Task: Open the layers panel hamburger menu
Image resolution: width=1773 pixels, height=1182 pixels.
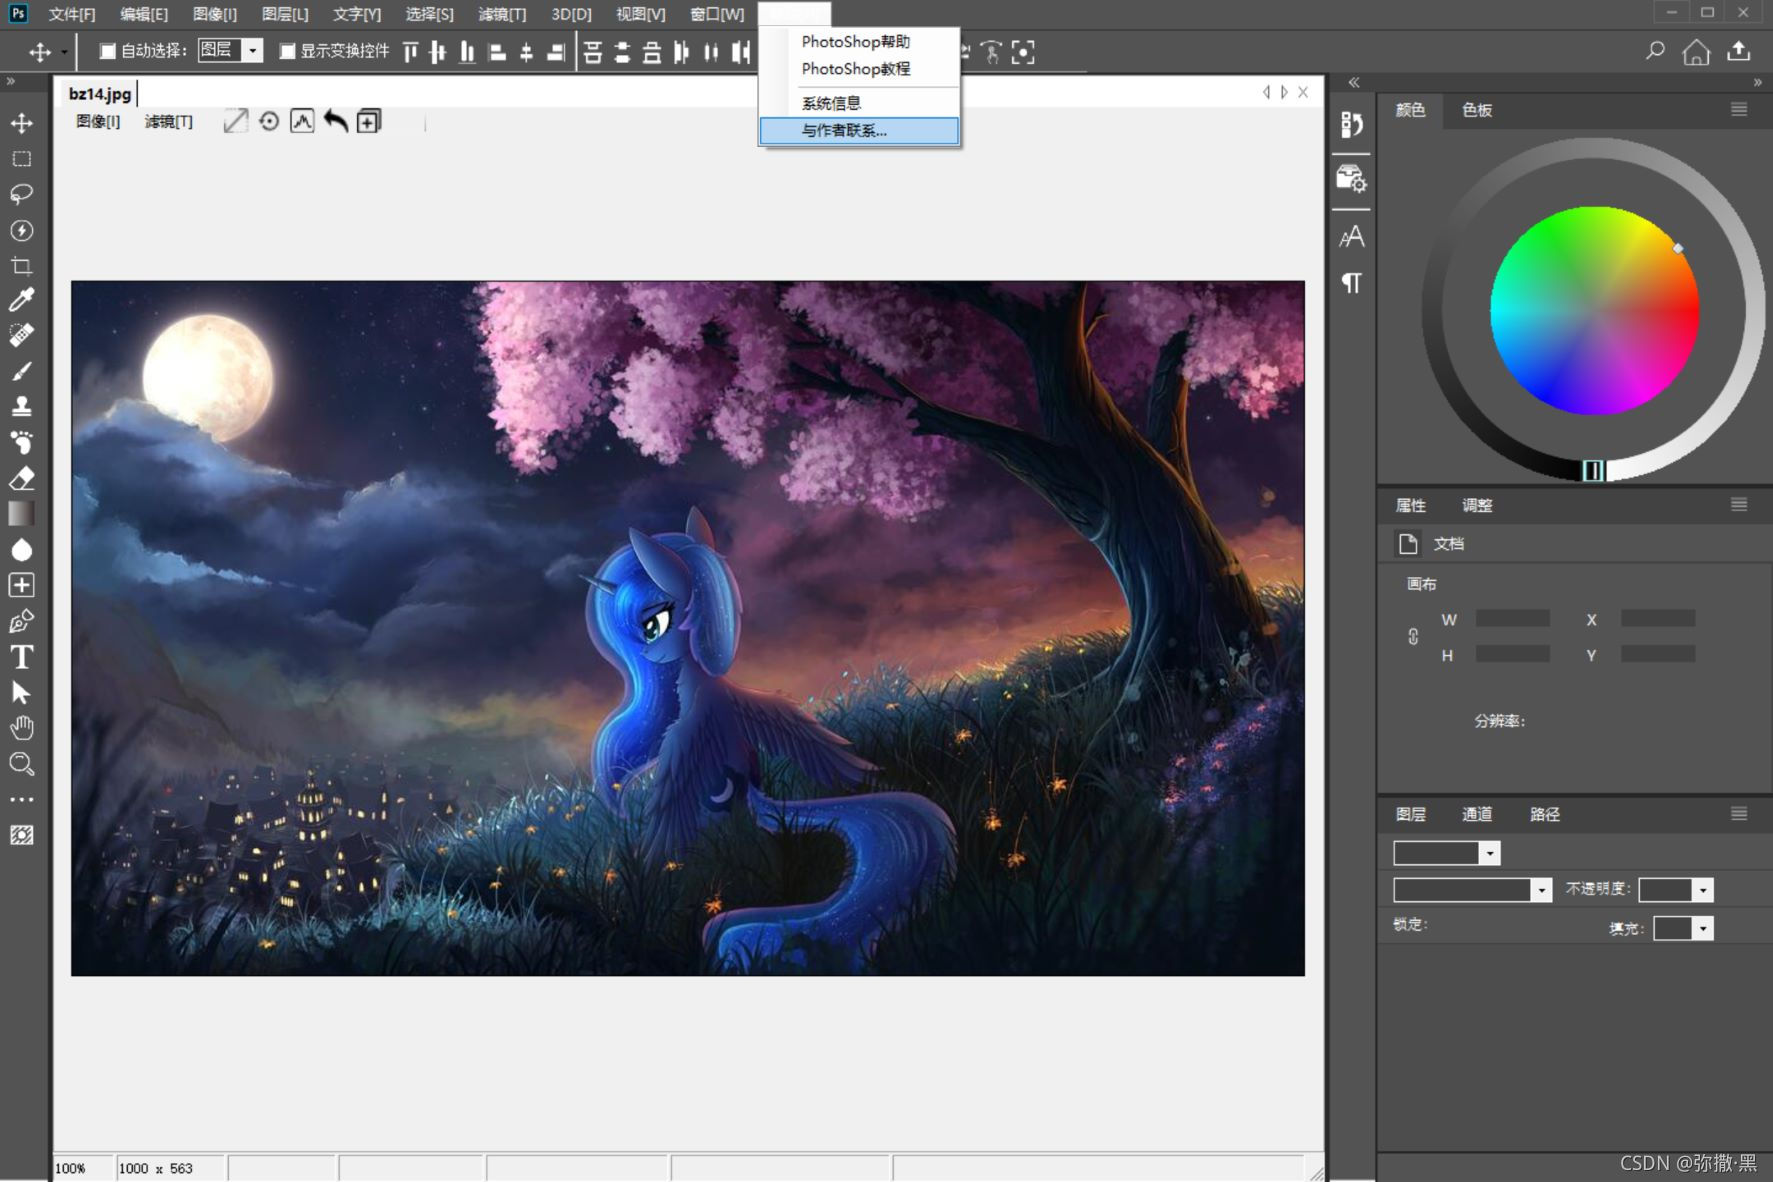Action: coord(1739,813)
